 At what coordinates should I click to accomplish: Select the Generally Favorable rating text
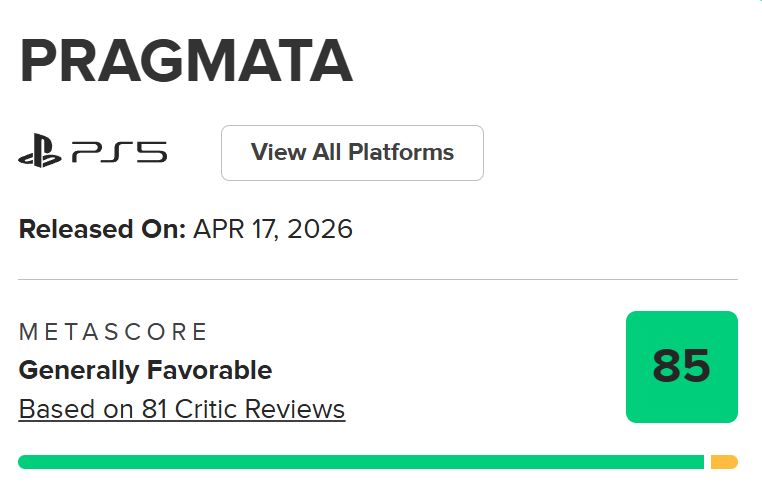tap(145, 370)
